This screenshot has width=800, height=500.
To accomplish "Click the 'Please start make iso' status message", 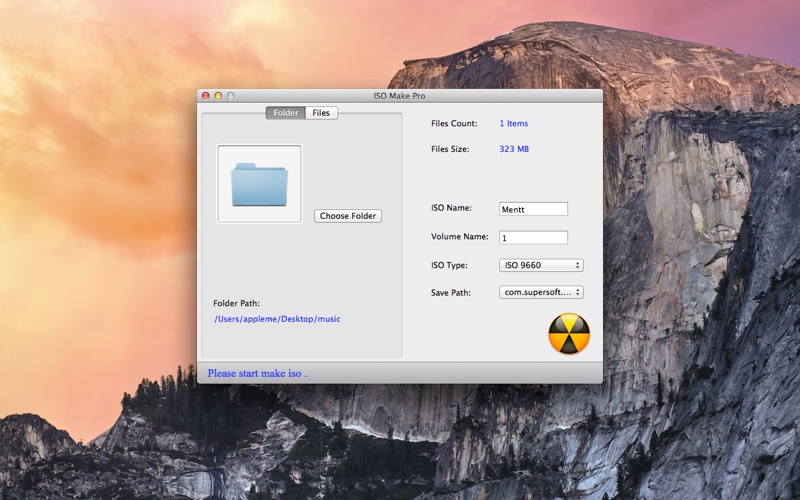I will 257,373.
